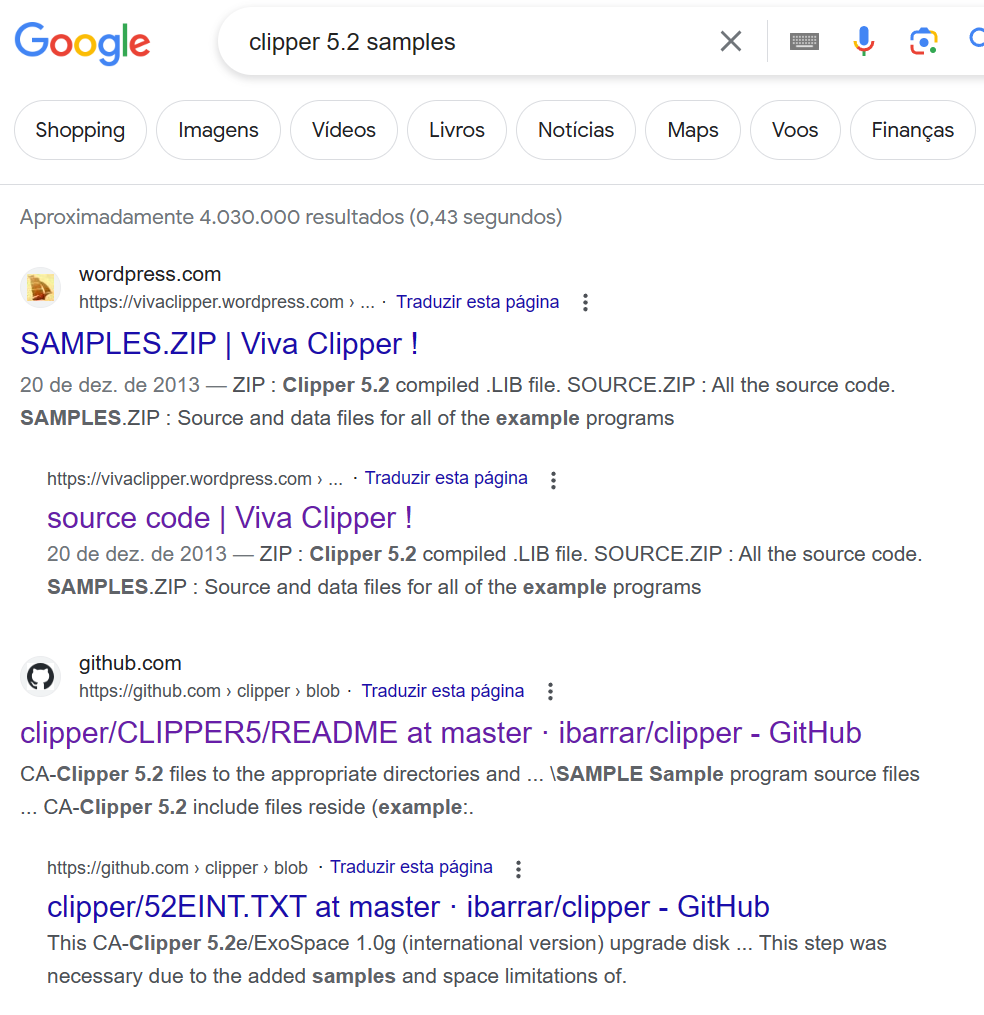Open source code | Viva Clipper ! result
Screen dimensions: 984x1015
pos(230,518)
